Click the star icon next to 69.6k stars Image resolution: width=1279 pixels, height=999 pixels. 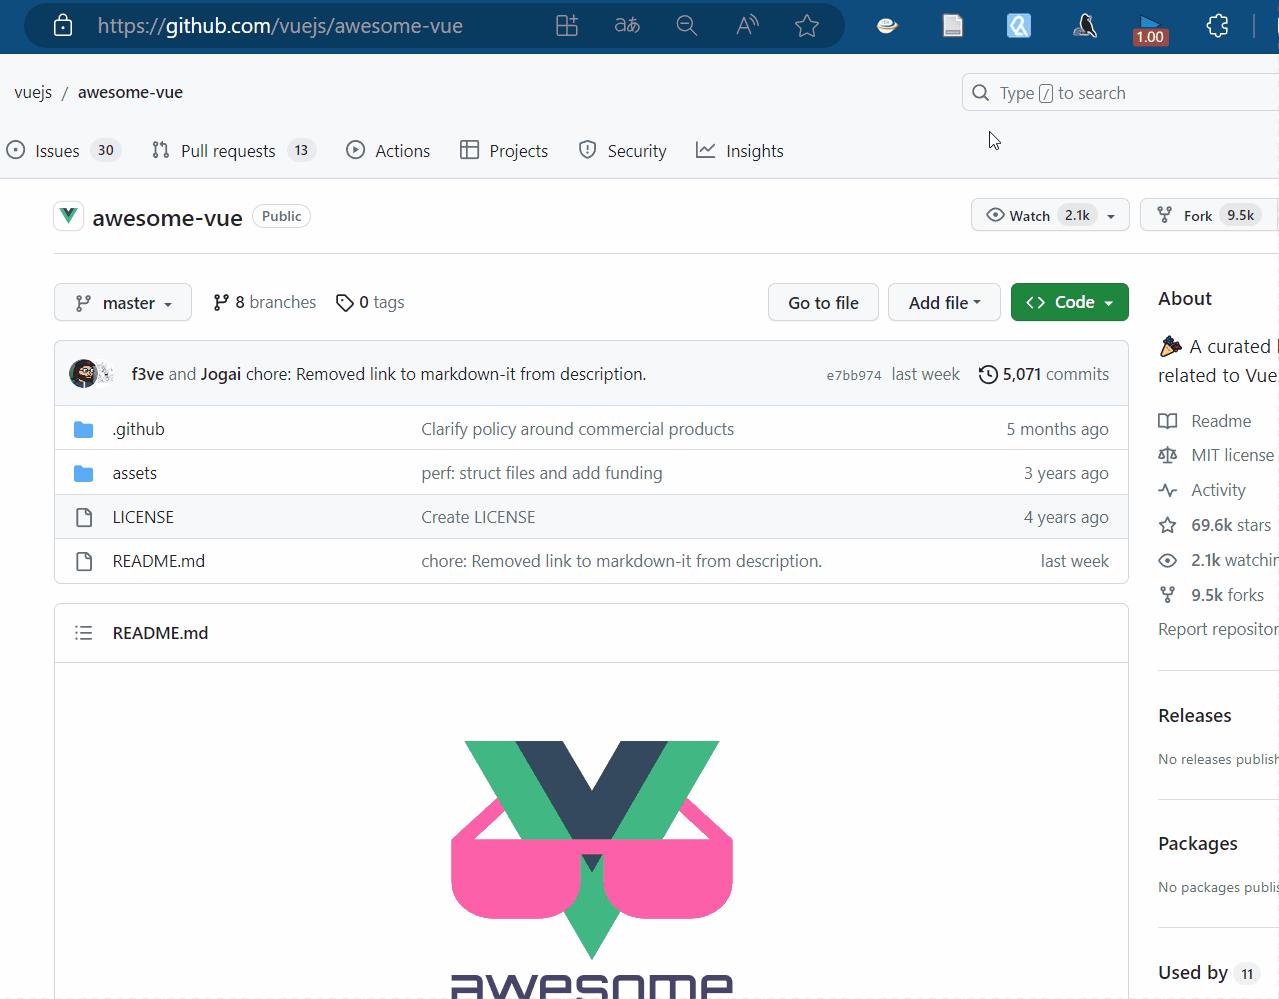click(1167, 525)
